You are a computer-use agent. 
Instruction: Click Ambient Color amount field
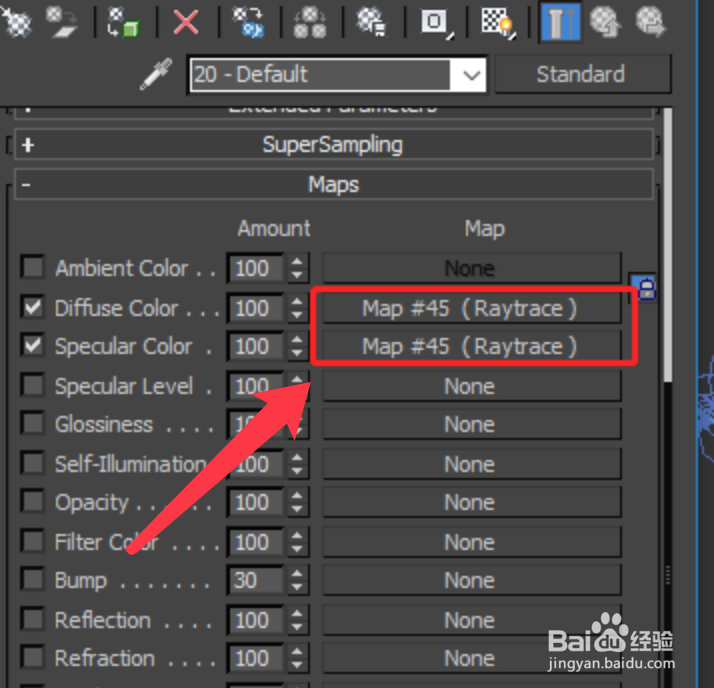coord(256,268)
